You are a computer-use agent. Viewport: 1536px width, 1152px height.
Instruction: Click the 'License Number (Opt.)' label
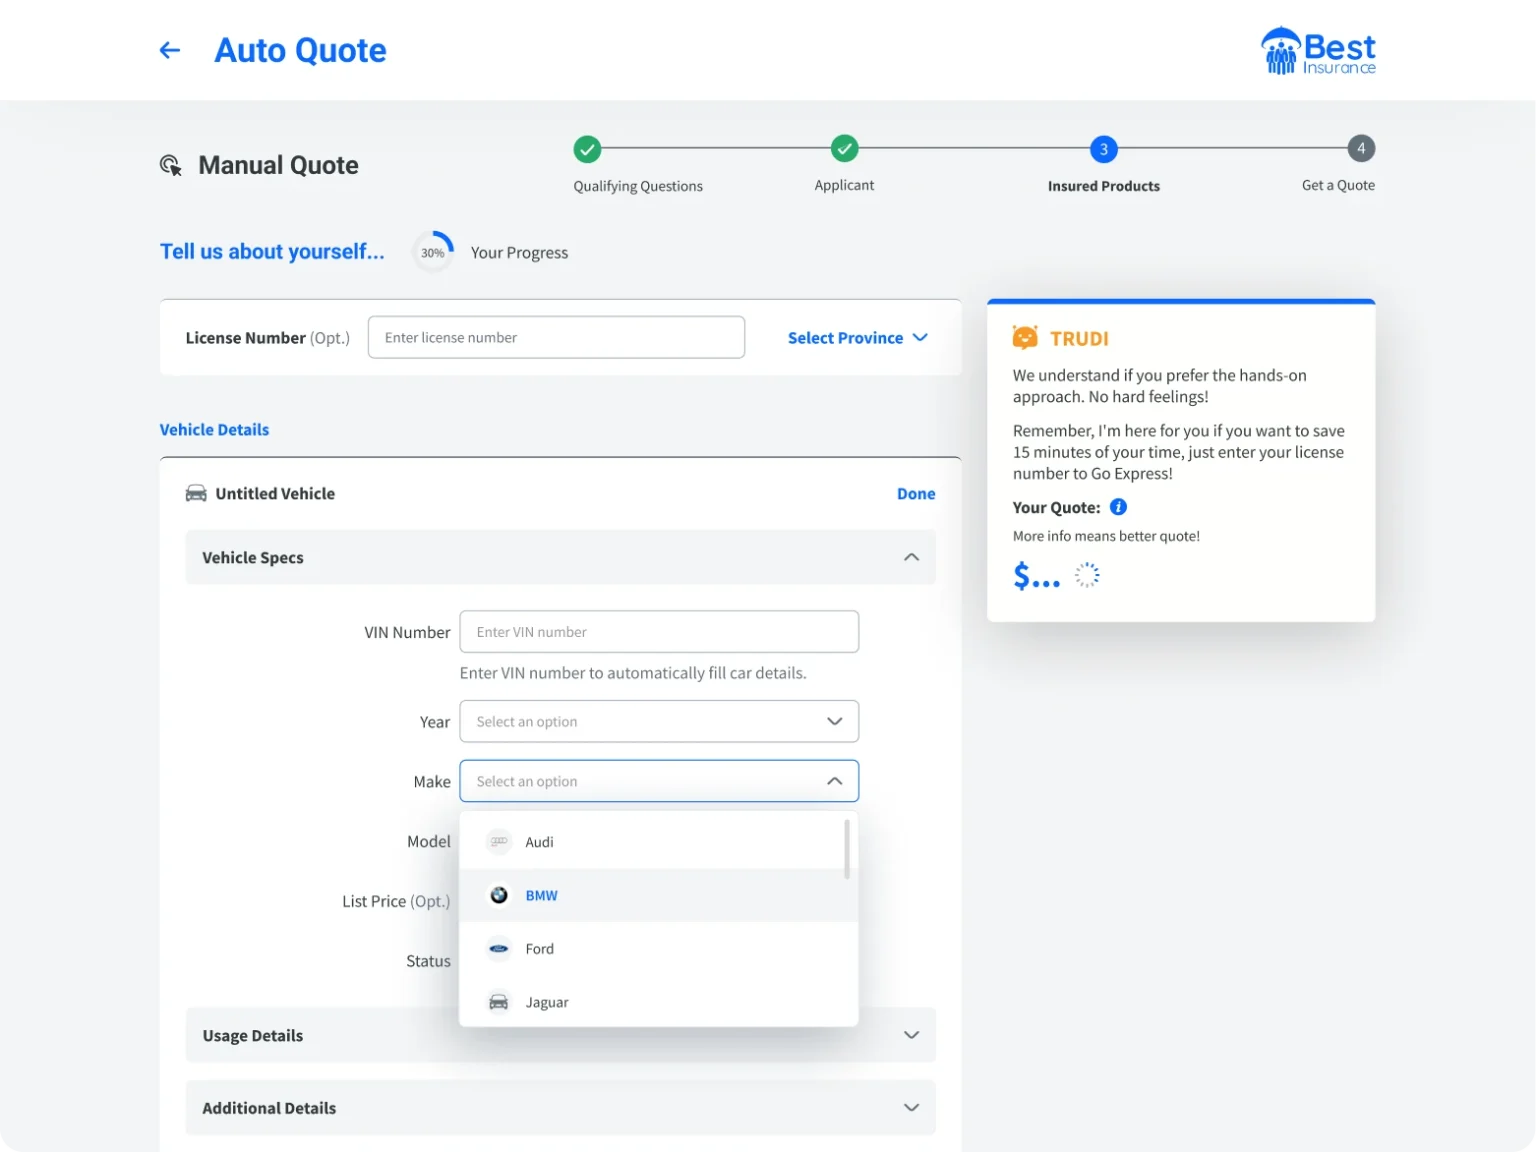point(268,338)
